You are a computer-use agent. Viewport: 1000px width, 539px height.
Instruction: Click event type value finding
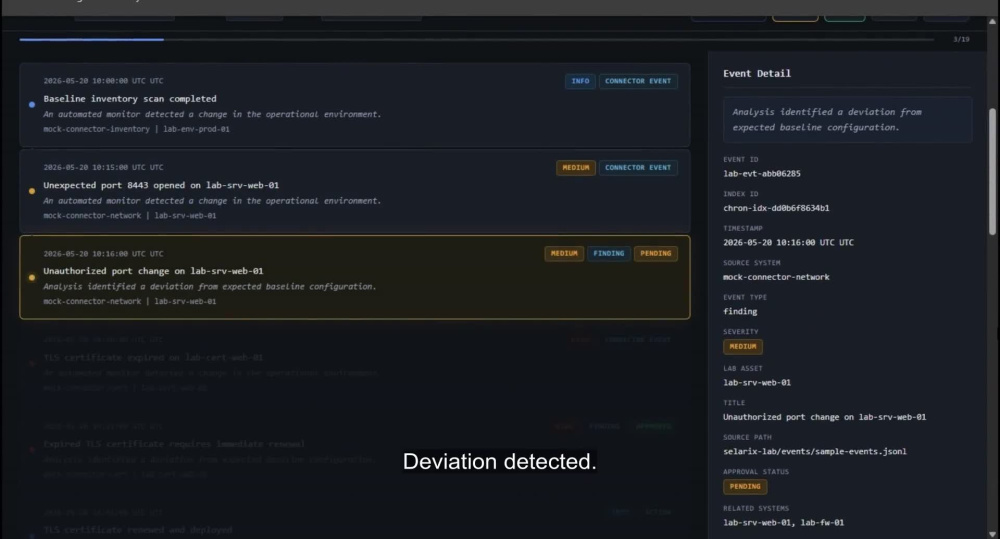(x=740, y=311)
